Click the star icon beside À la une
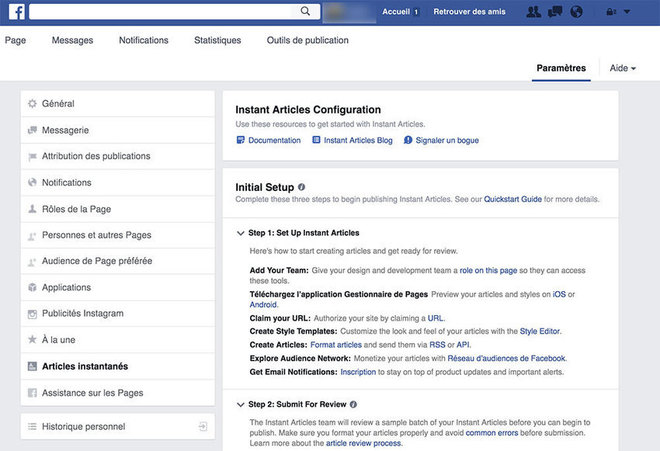 [32, 339]
